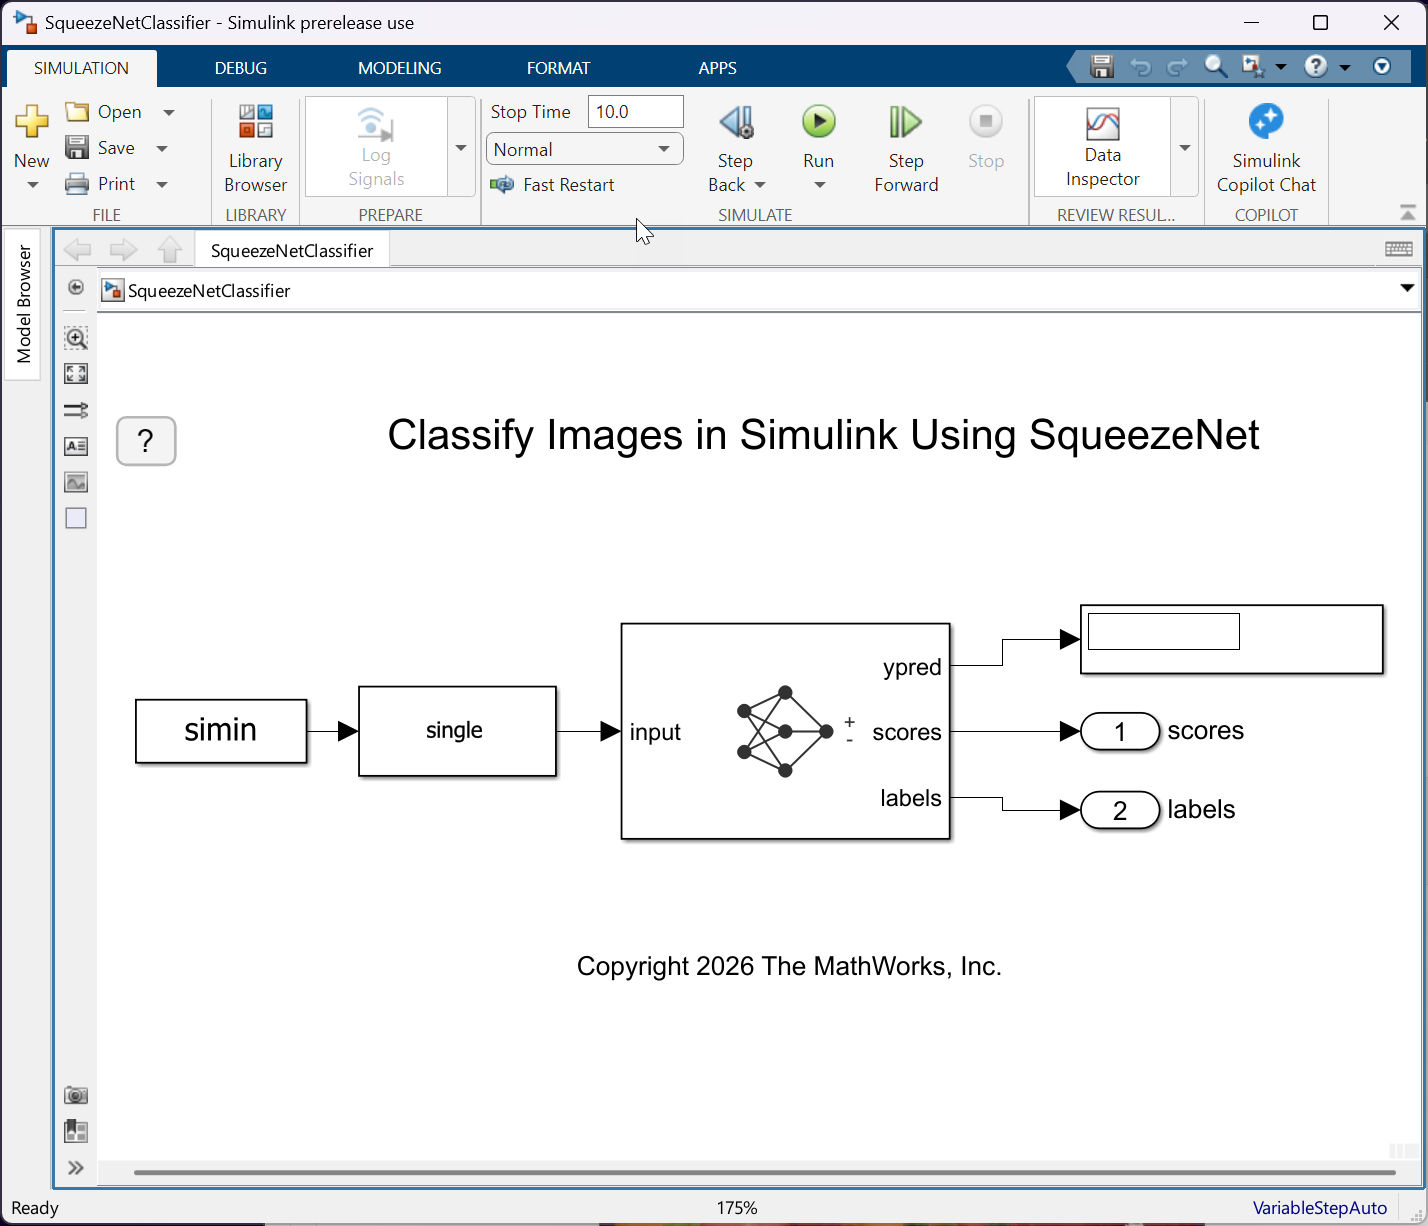Select the Annotation tool on the left palette
Image resolution: width=1428 pixels, height=1226 pixels.
click(x=75, y=446)
